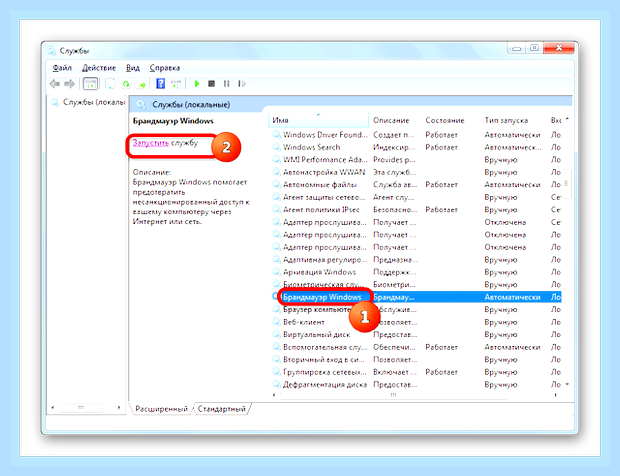
Task: Select the Агент защиты сетево... service row
Action: pos(416,197)
